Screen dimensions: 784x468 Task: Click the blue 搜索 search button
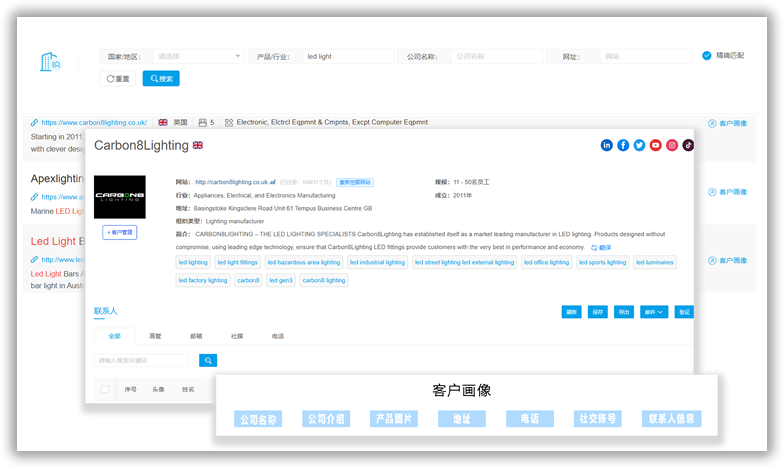[x=161, y=78]
